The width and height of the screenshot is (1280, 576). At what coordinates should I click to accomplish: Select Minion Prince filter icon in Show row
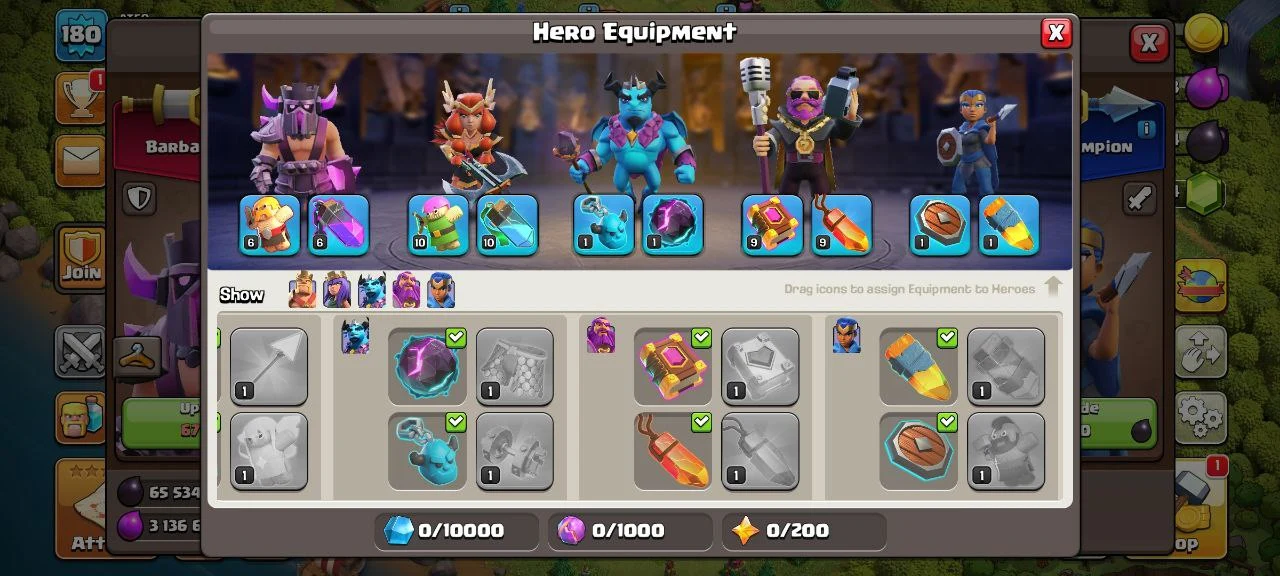click(x=372, y=290)
